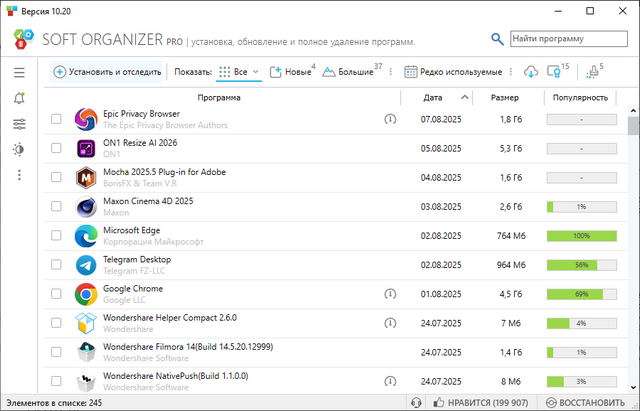Click the Wondershare Filmora app icon
The width and height of the screenshot is (640, 411).
pos(86,352)
